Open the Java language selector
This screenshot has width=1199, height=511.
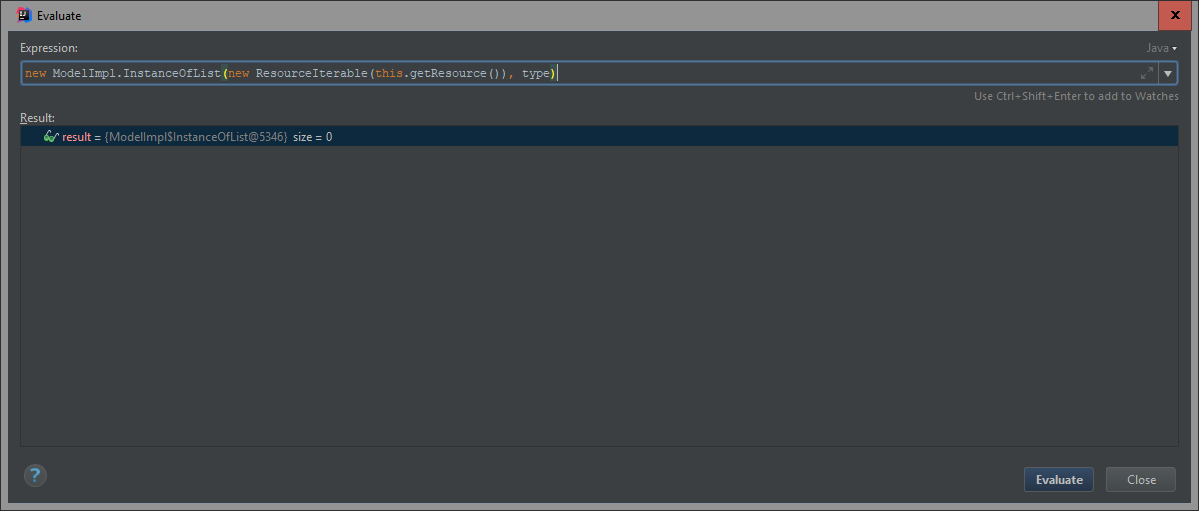[1161, 48]
